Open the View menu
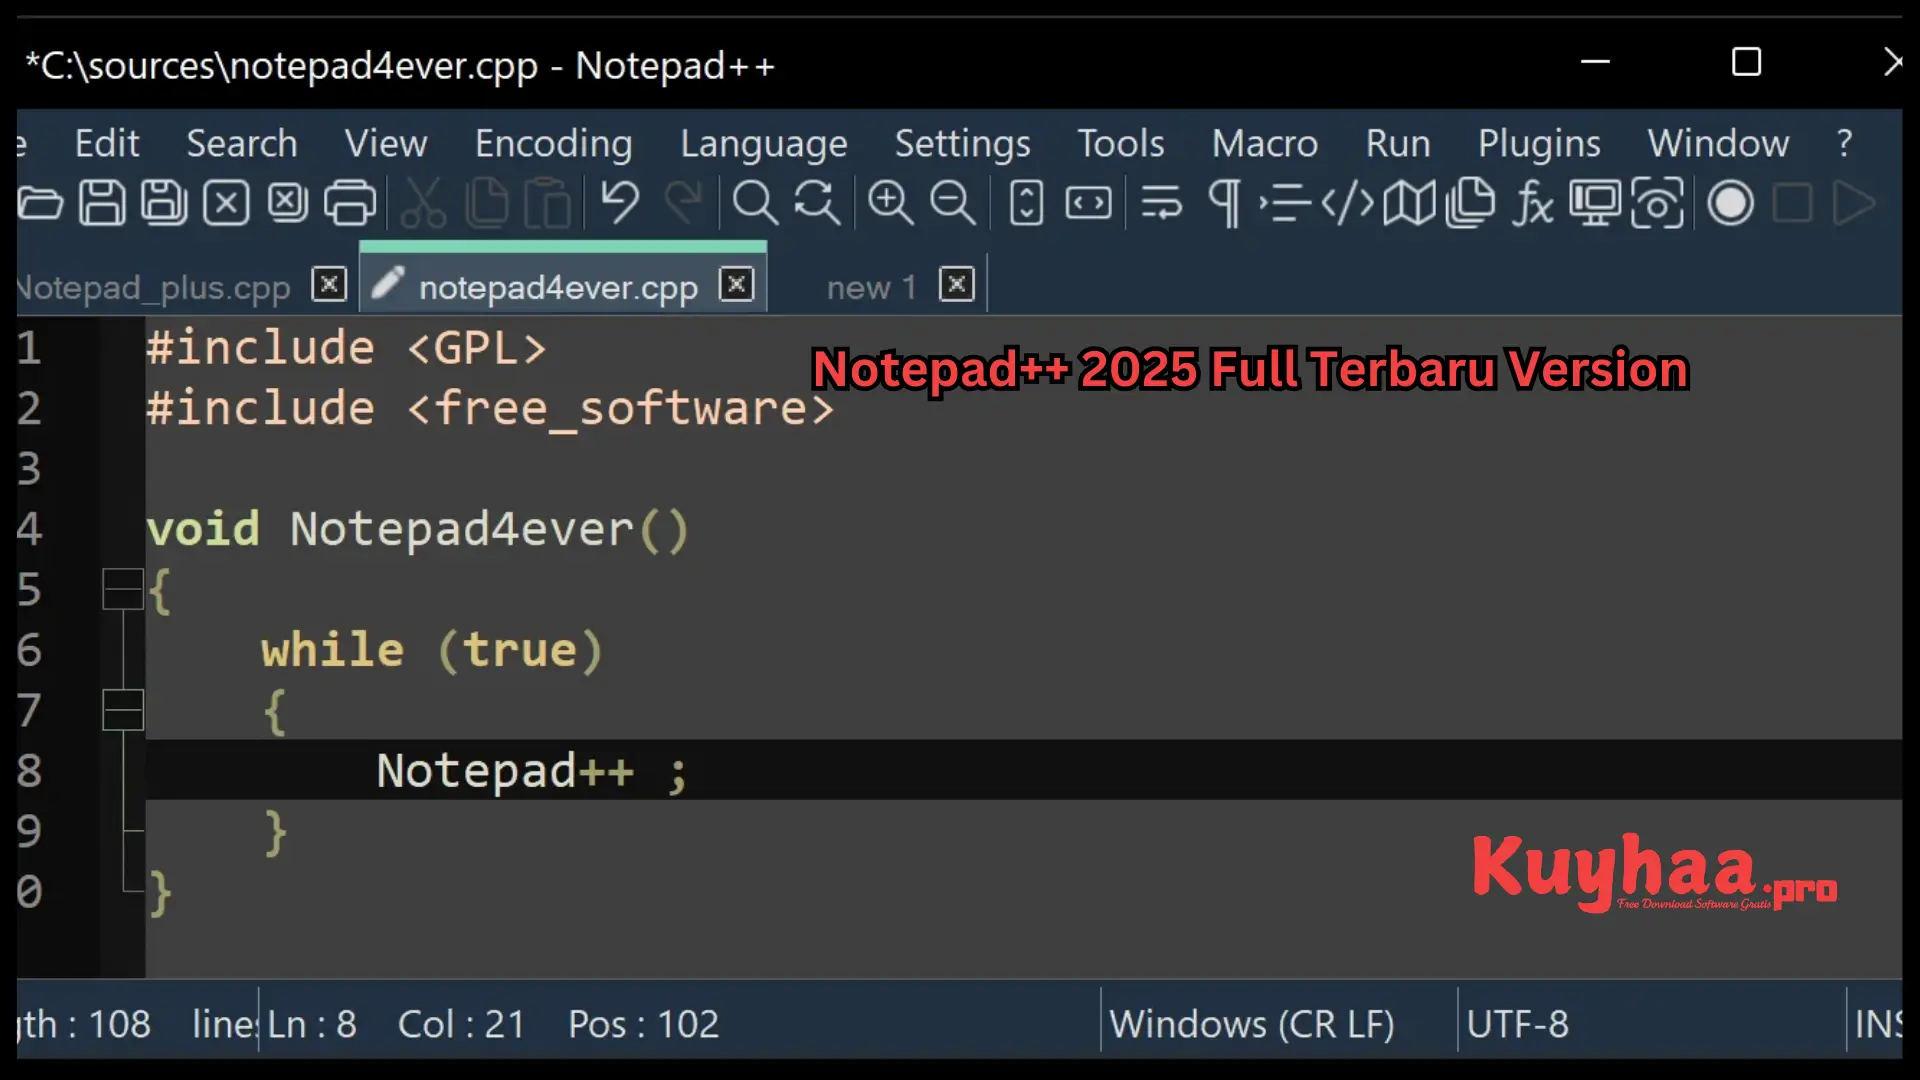 click(386, 143)
